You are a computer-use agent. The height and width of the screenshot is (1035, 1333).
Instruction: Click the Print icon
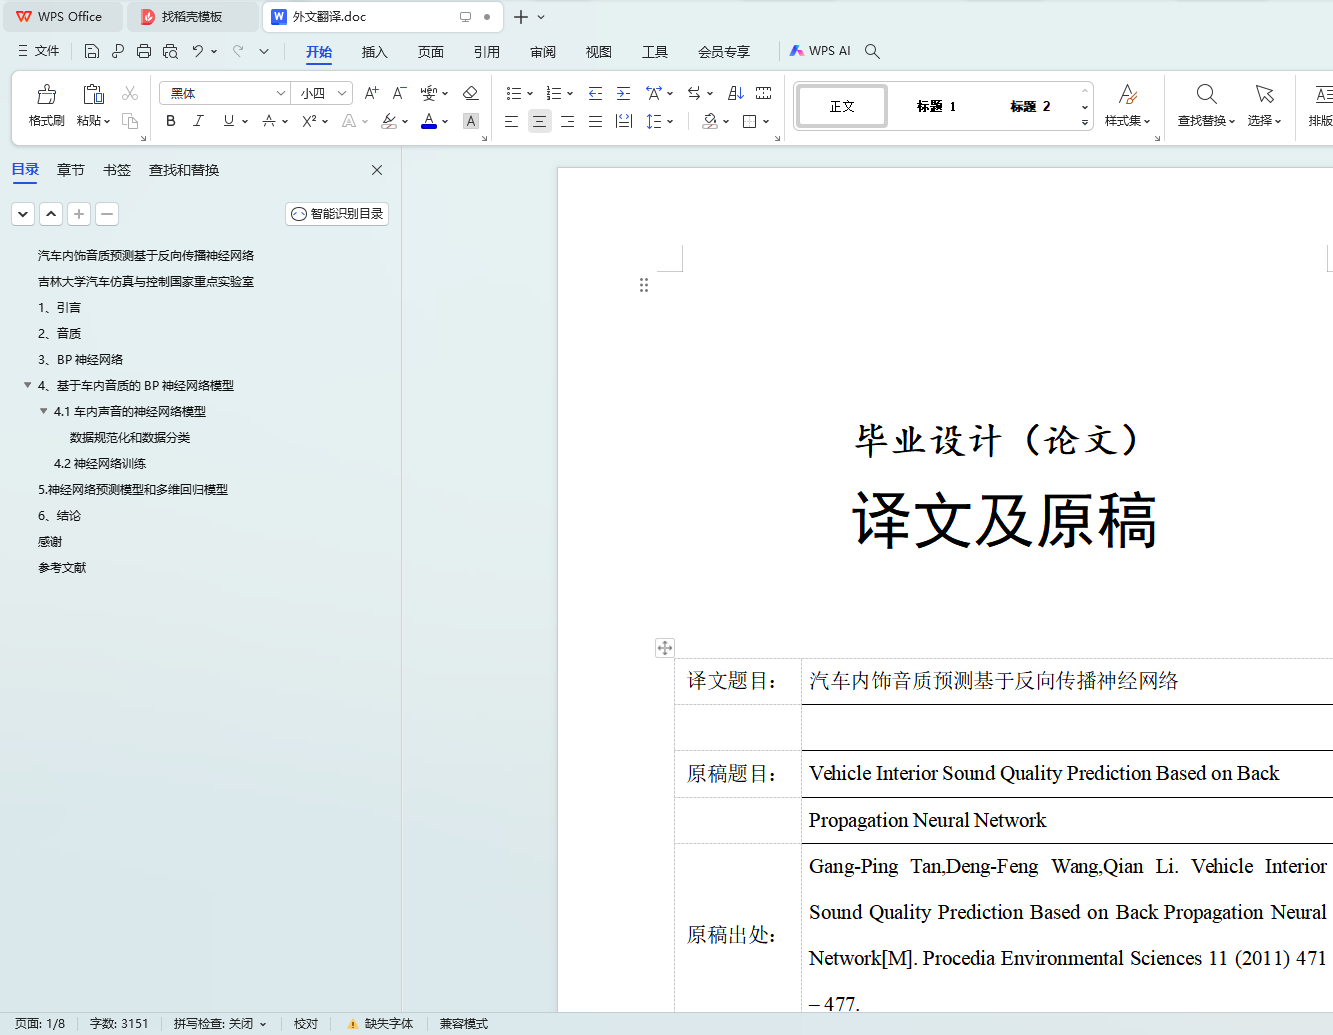(x=144, y=51)
